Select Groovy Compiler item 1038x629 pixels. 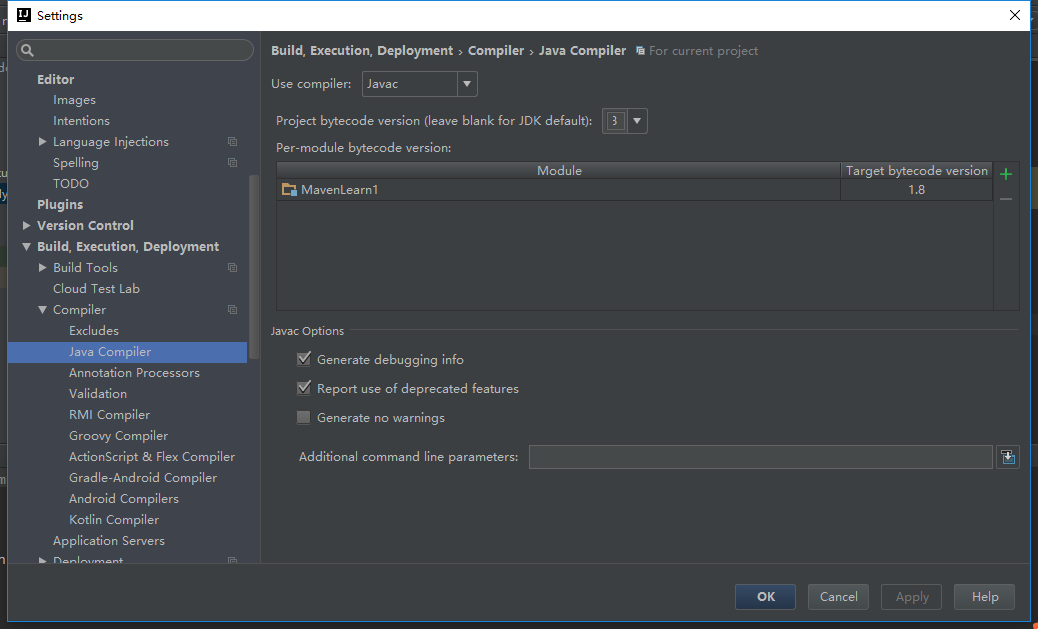tap(118, 436)
